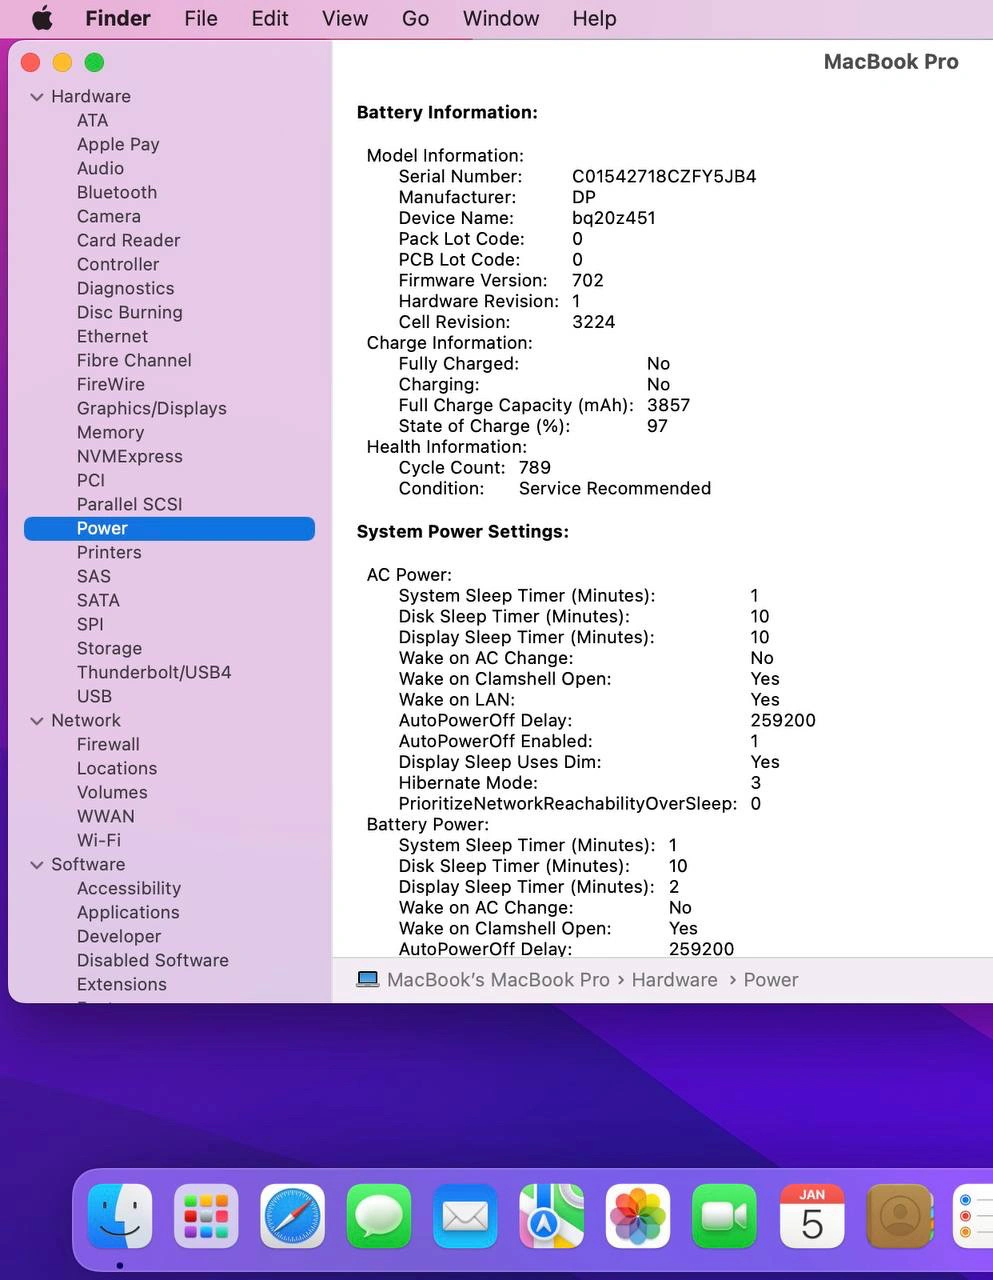The image size is (993, 1280).
Task: Click the Apple menu logo
Action: pos(42,18)
